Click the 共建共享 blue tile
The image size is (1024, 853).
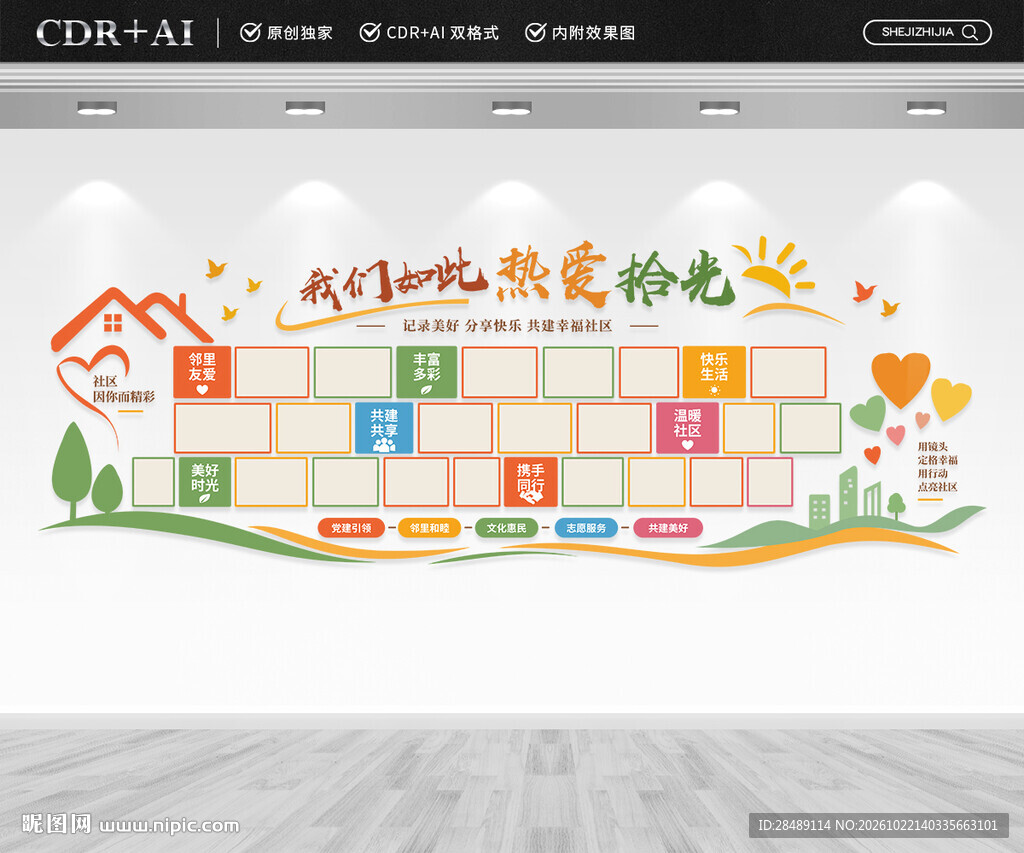(384, 428)
